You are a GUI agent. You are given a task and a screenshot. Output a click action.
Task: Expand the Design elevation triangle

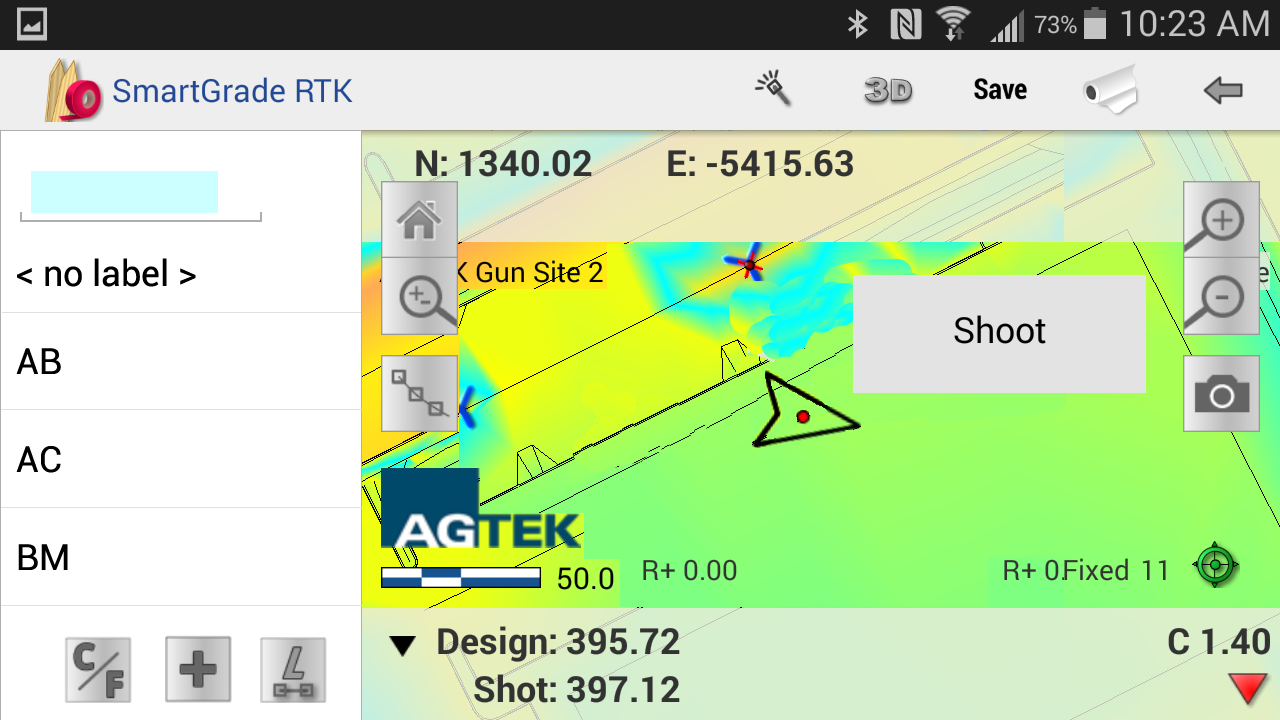tap(403, 646)
